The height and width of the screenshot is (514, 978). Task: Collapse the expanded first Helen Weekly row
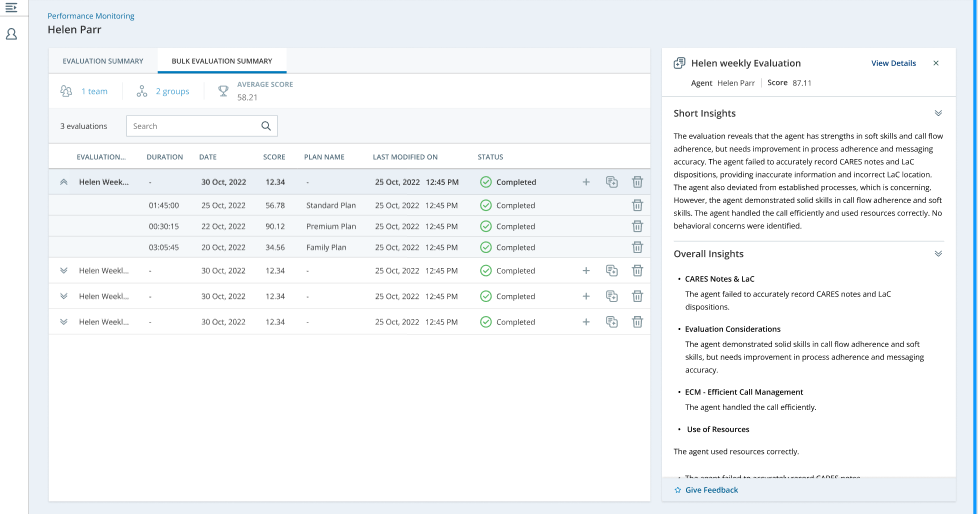tap(64, 182)
